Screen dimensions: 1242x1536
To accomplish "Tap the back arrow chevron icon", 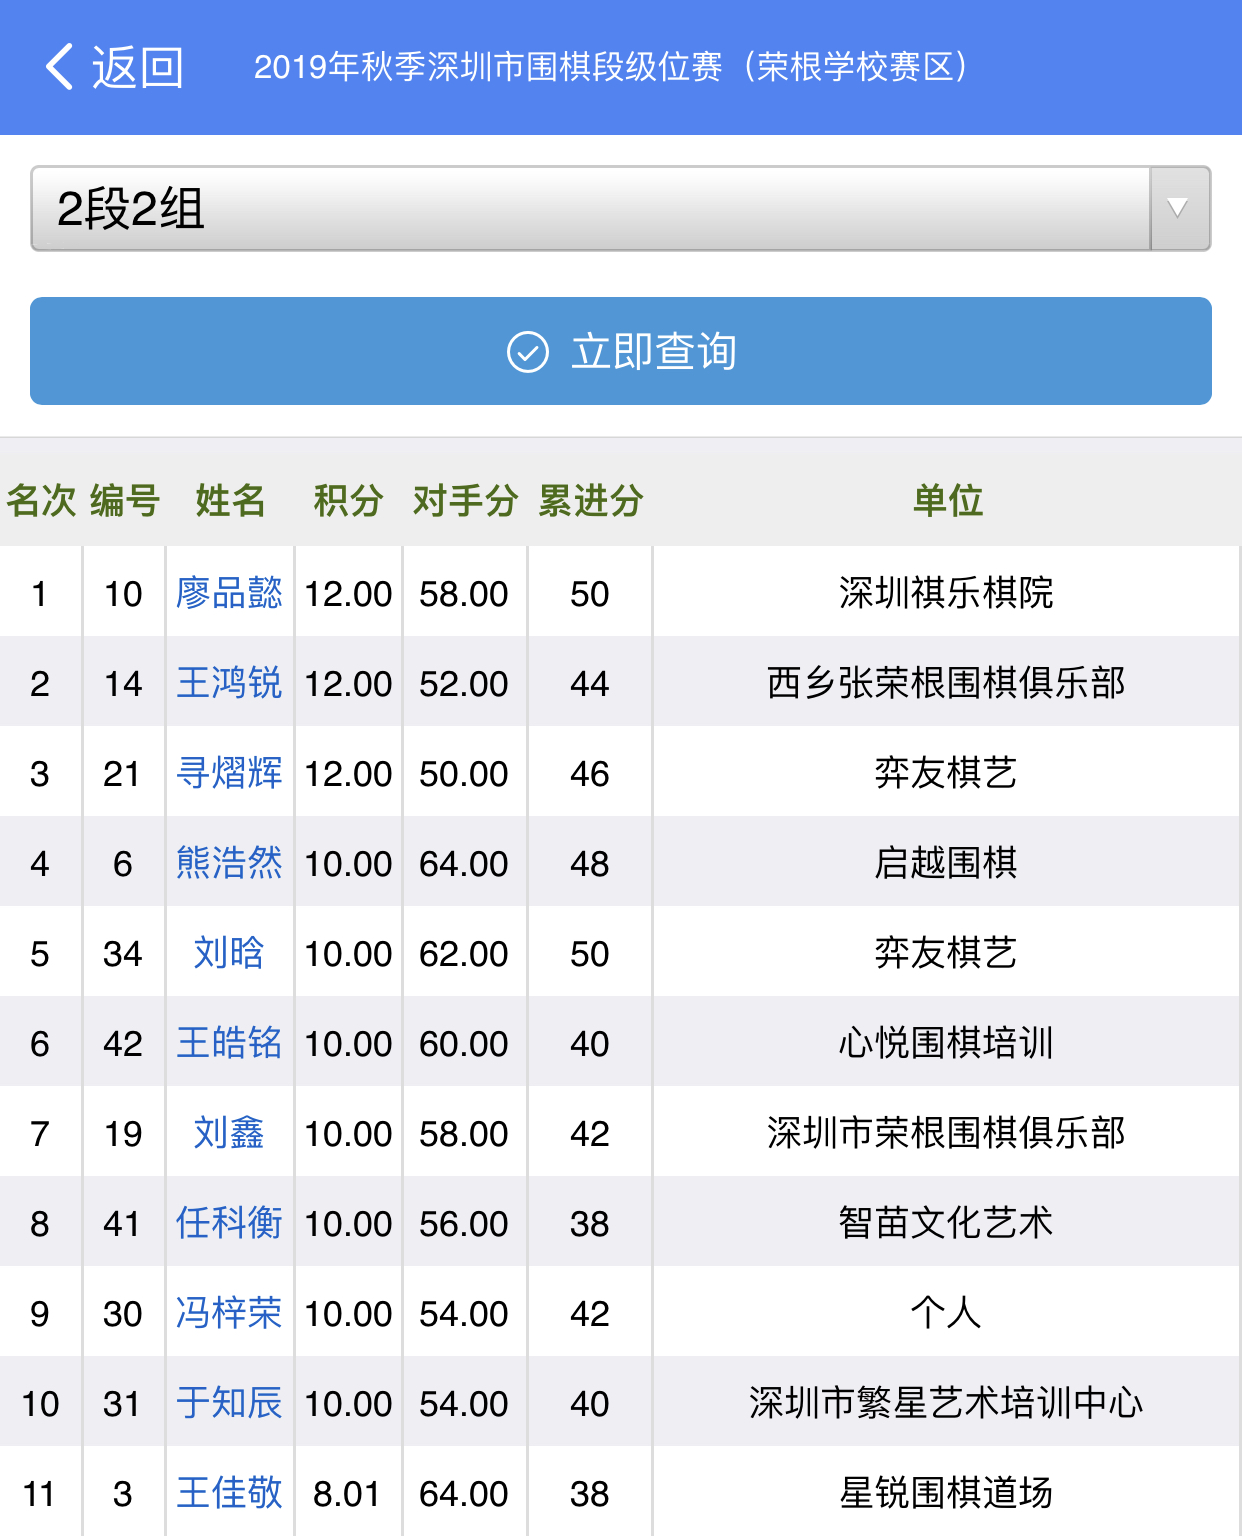I will 60,67.
